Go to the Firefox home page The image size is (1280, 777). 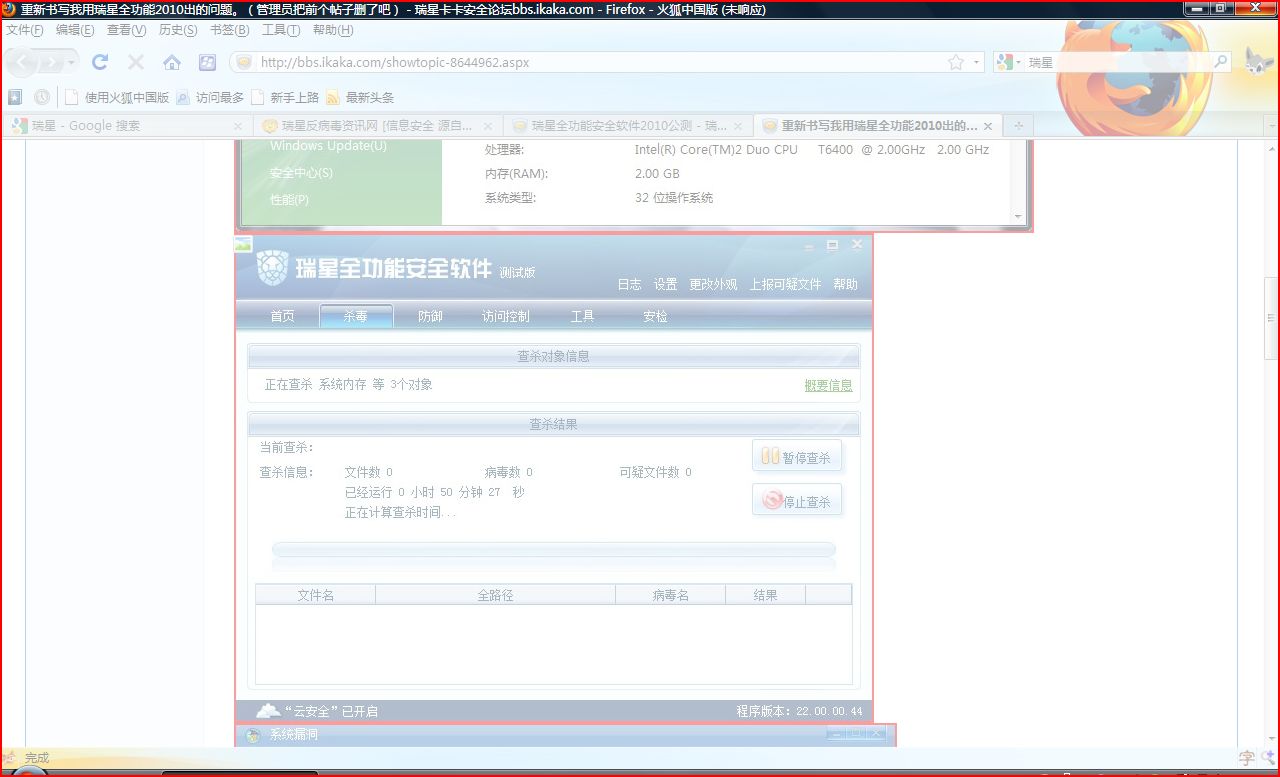172,62
